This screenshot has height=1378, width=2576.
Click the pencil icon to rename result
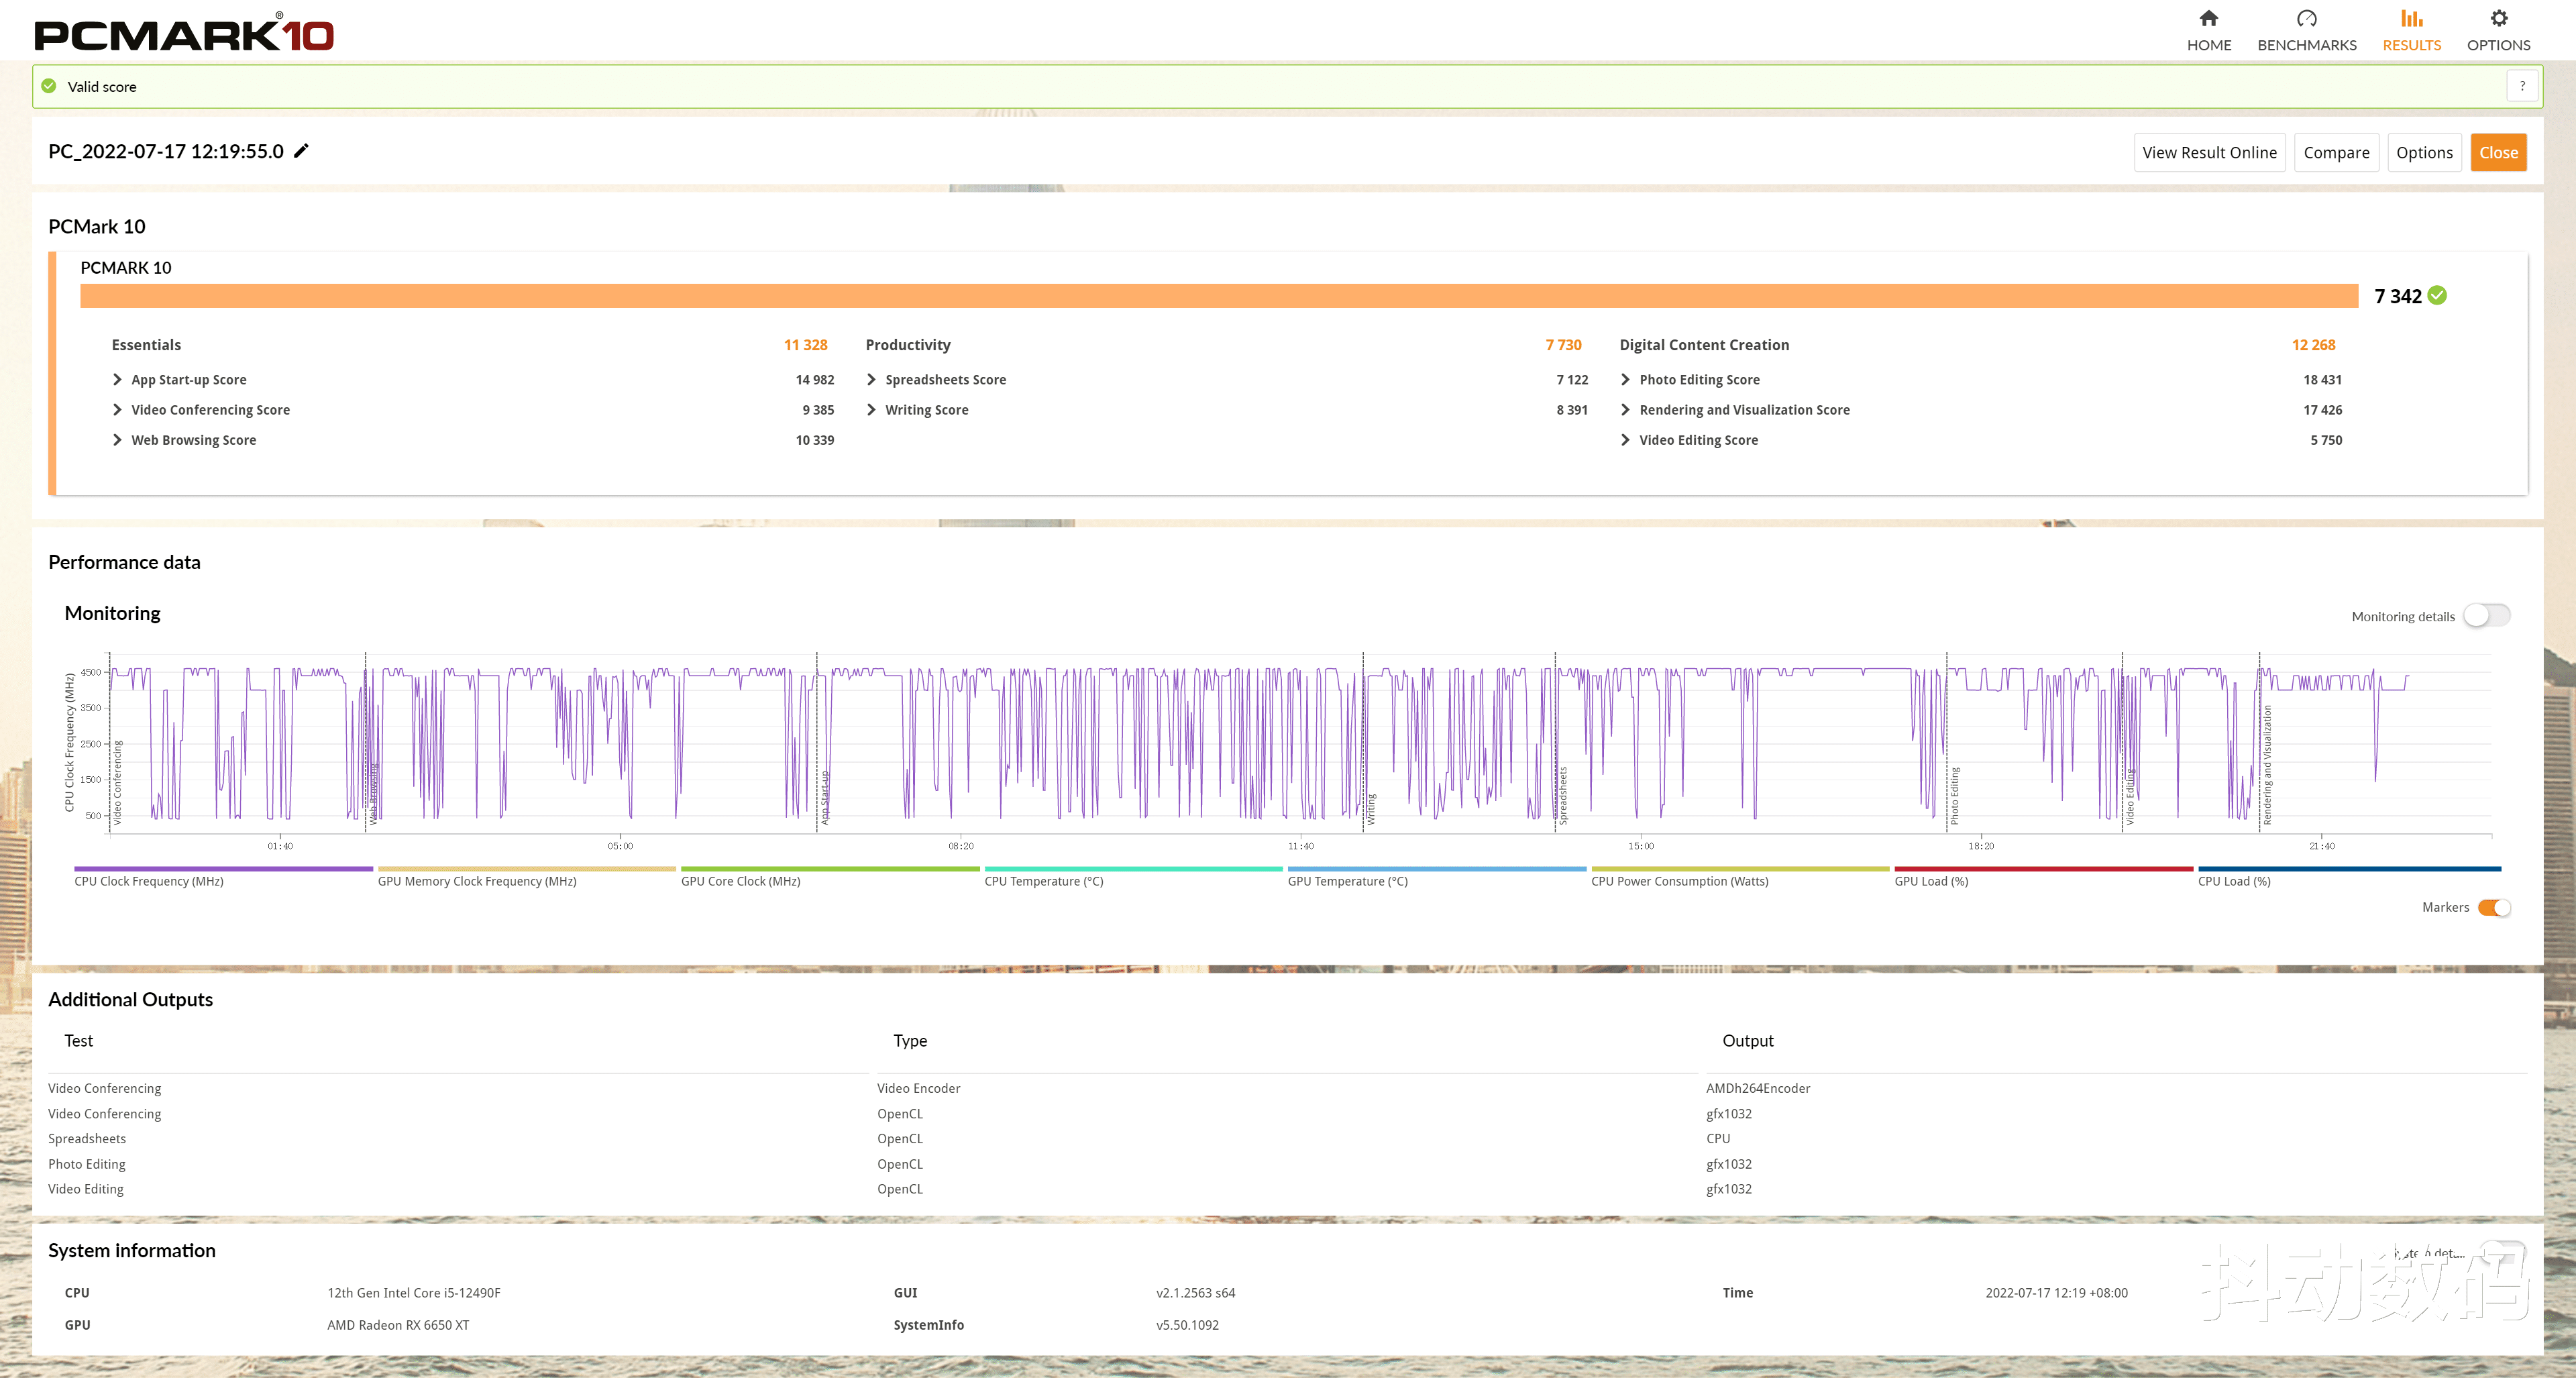pyautogui.click(x=301, y=151)
